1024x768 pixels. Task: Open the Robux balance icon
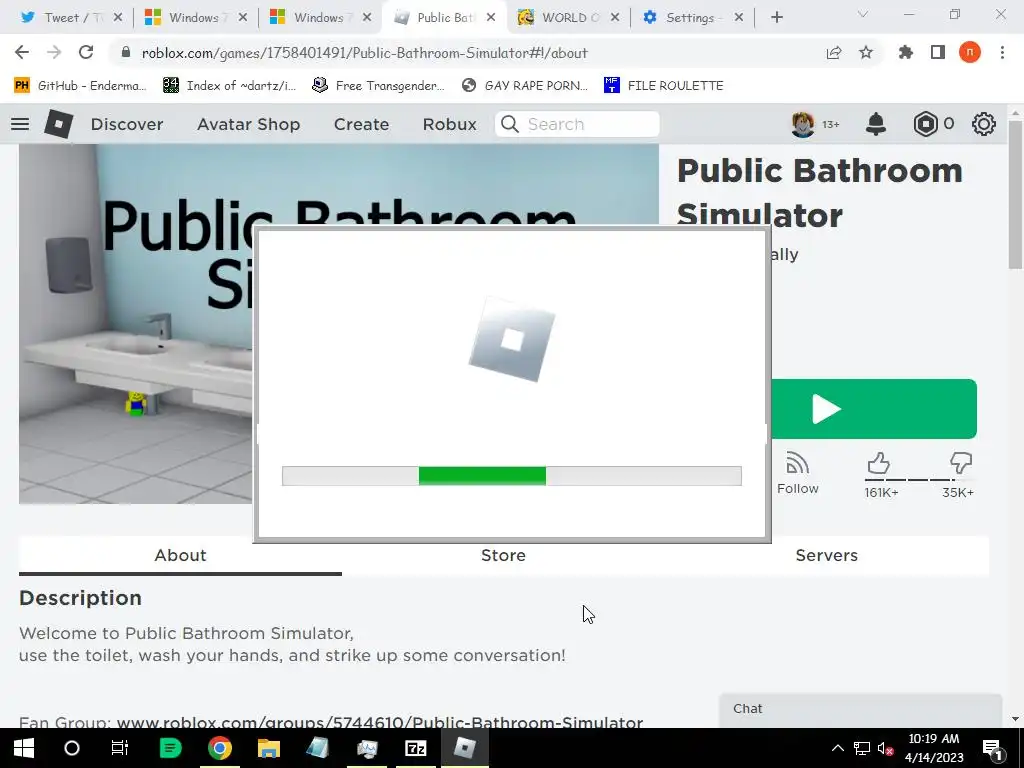coord(925,124)
